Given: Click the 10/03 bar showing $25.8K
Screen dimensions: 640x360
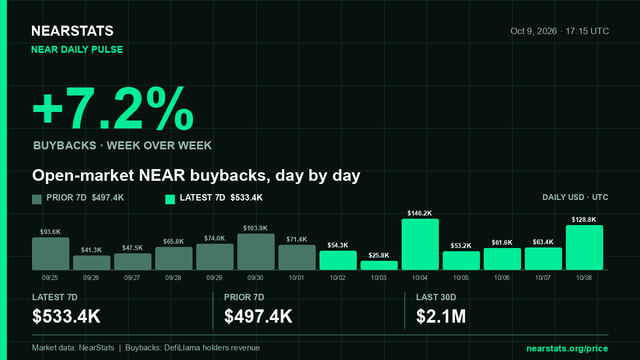Looking at the screenshot, I should (x=379, y=265).
